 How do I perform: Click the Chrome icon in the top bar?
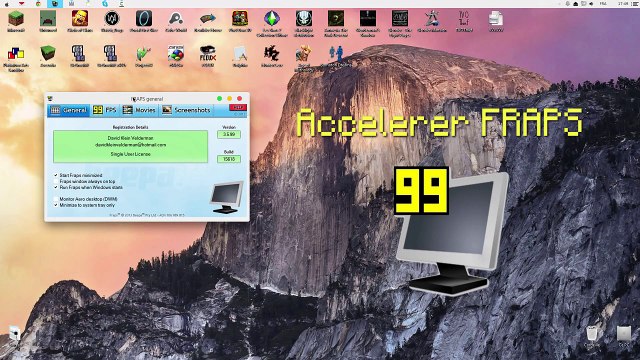tap(38, 3)
